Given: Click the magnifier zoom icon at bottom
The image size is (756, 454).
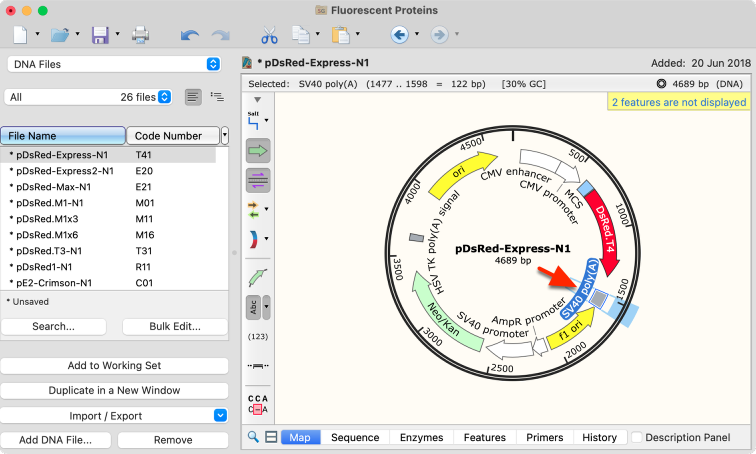Looking at the screenshot, I should pos(253,437).
